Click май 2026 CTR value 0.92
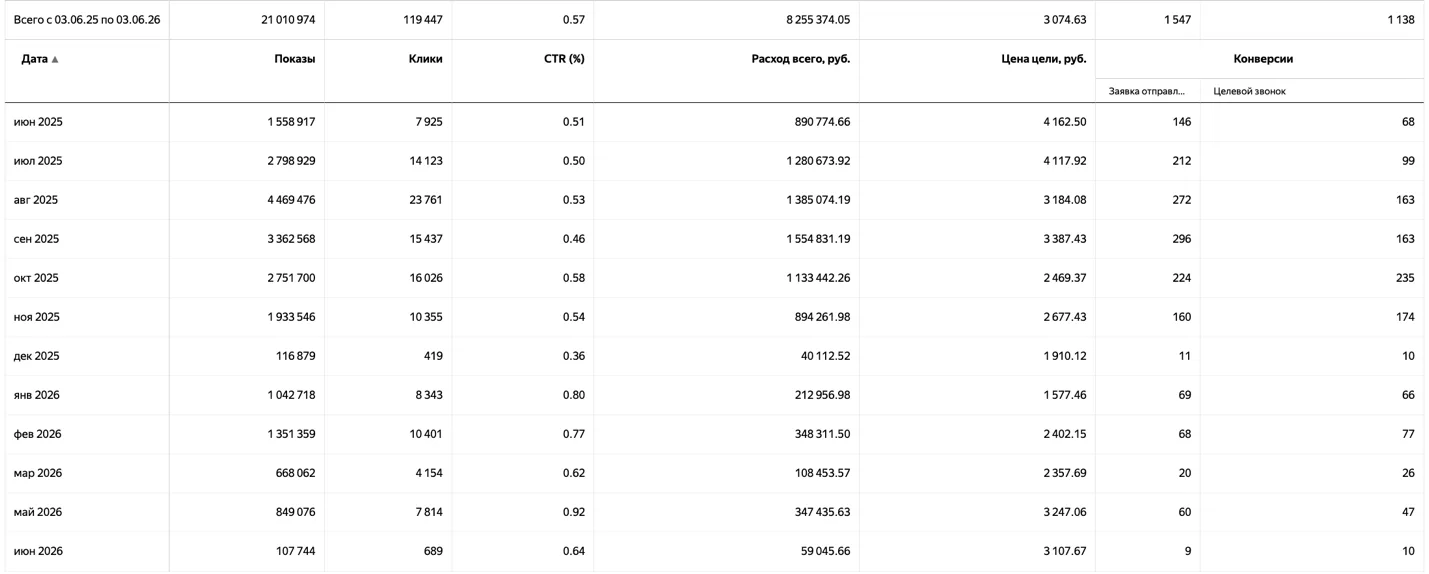This screenshot has width=1429, height=574. point(574,512)
